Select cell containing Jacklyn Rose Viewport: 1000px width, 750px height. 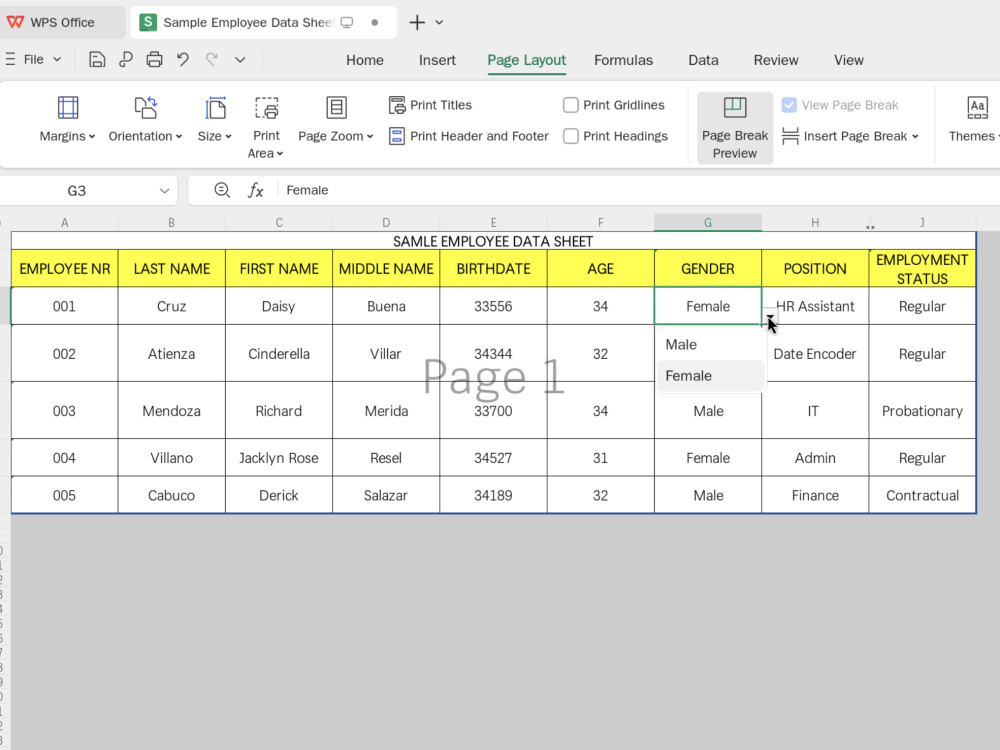[x=279, y=458]
